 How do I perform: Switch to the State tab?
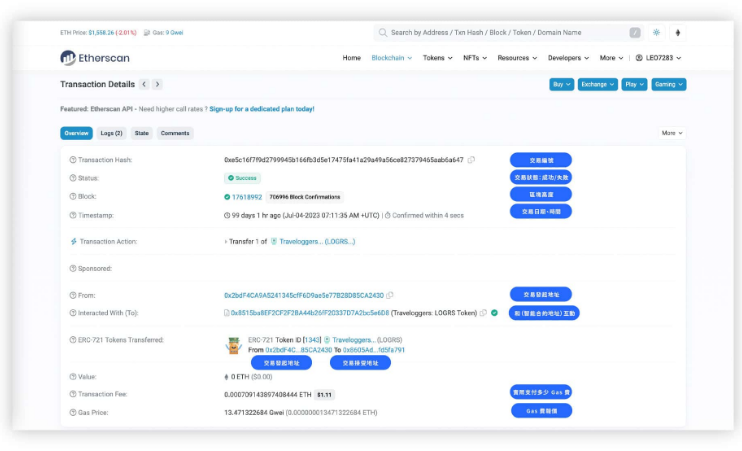(x=141, y=133)
